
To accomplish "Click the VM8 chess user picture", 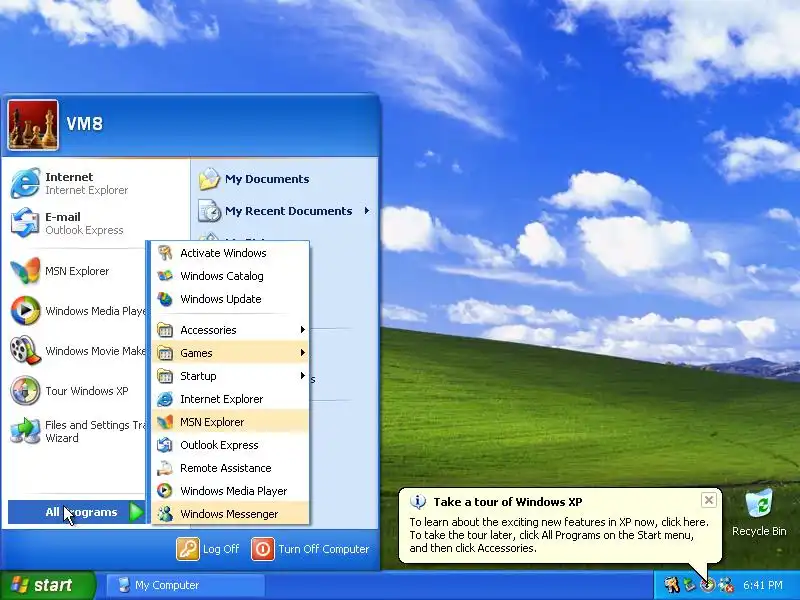I will [x=33, y=125].
